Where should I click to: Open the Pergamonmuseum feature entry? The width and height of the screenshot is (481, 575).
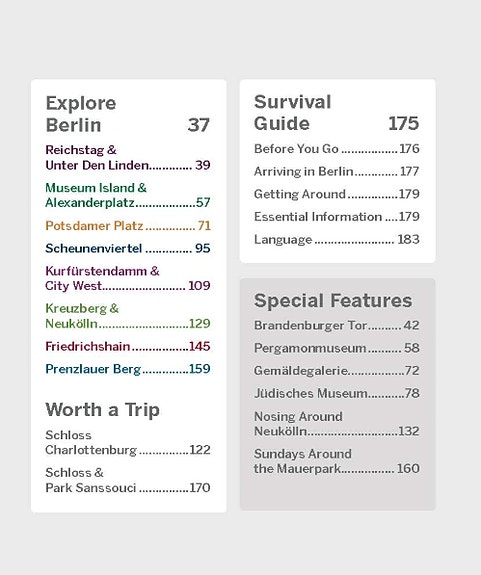coord(336,348)
